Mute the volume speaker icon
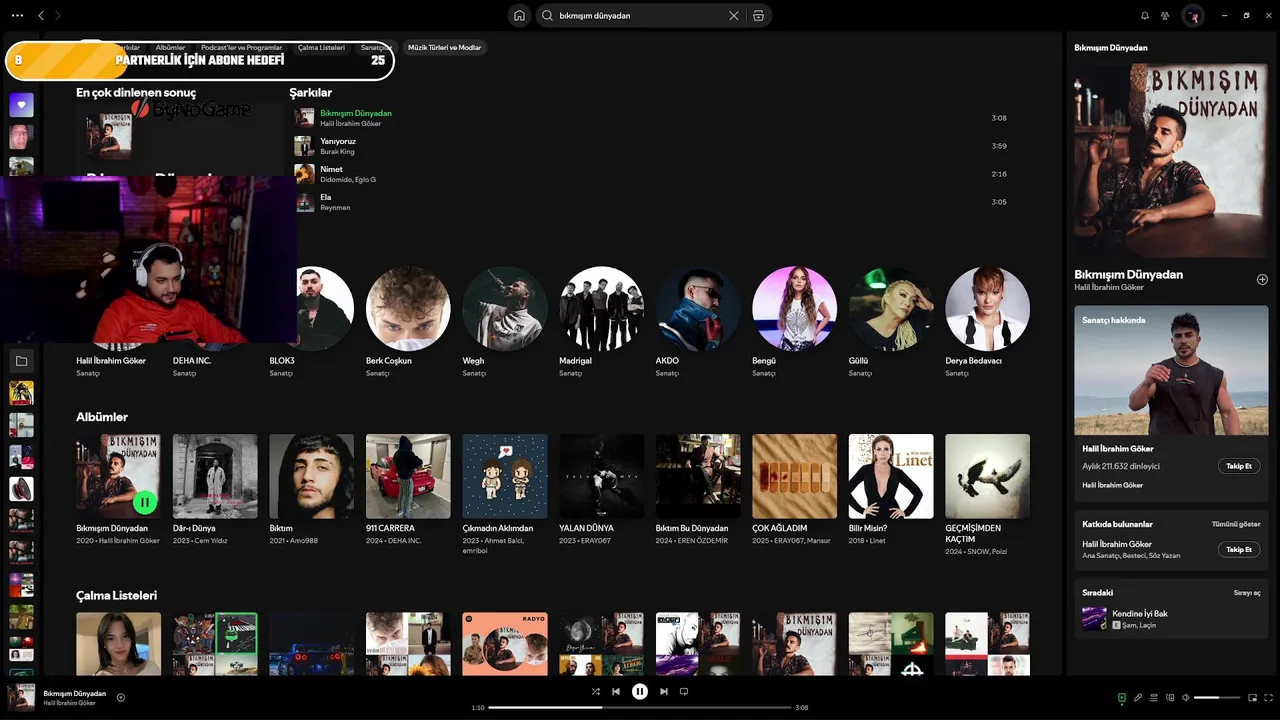 (x=1185, y=698)
